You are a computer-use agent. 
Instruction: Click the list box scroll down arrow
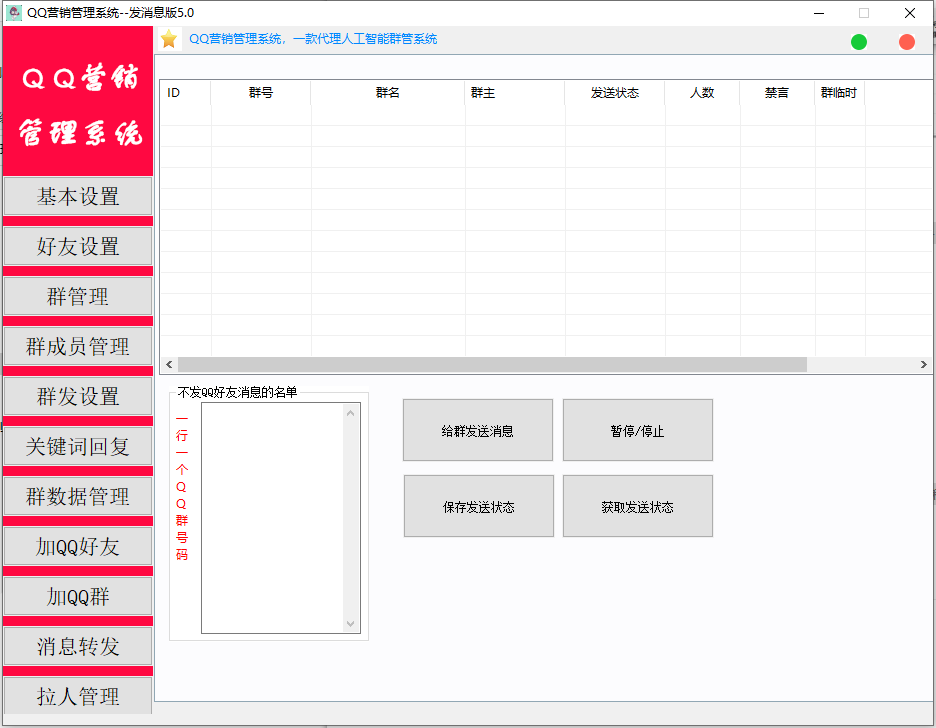coord(351,624)
